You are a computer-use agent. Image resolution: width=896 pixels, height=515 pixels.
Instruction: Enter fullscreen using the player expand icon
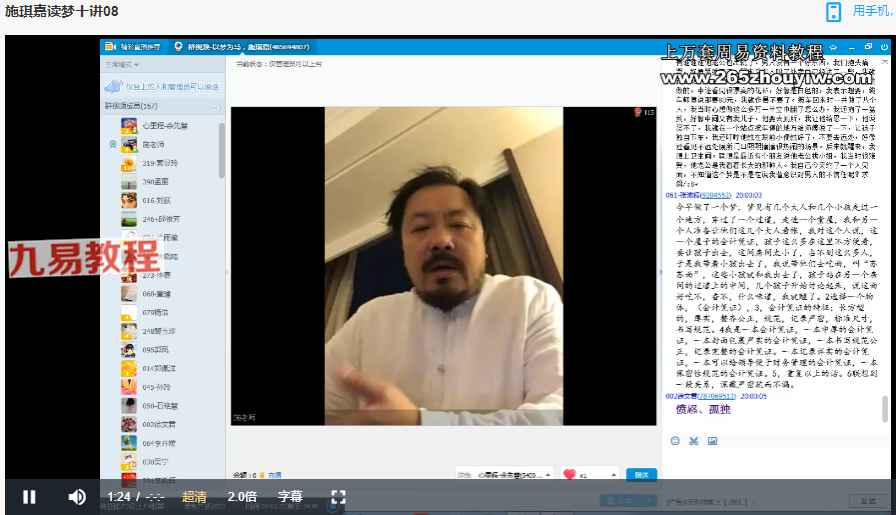tap(338, 497)
